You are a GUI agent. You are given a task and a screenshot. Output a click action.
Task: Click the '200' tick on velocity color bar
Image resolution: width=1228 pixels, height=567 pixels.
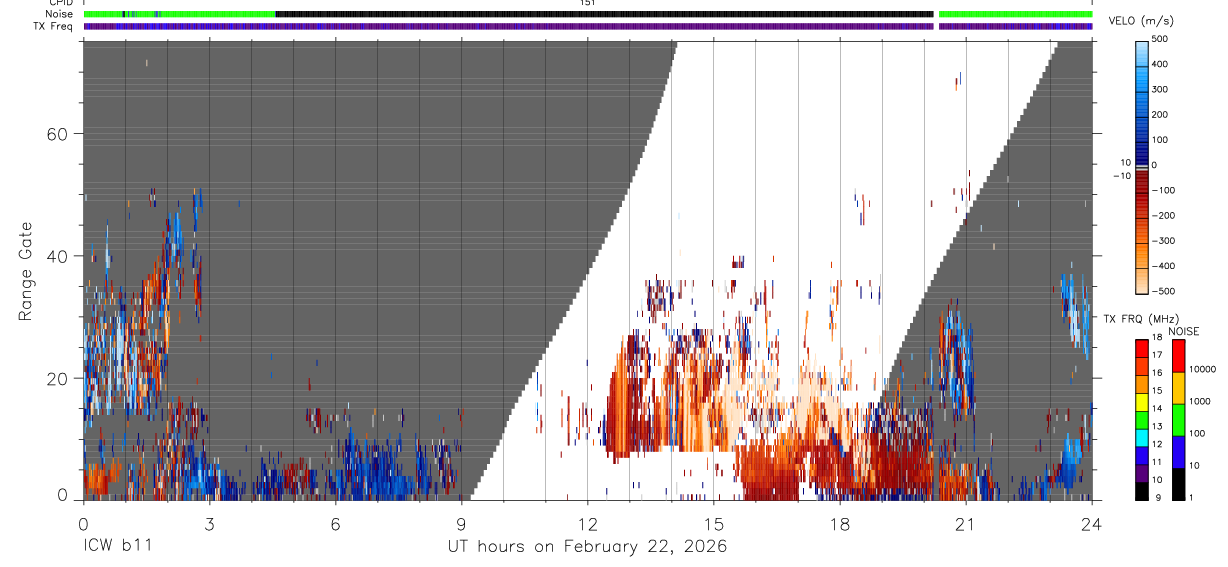[1162, 114]
